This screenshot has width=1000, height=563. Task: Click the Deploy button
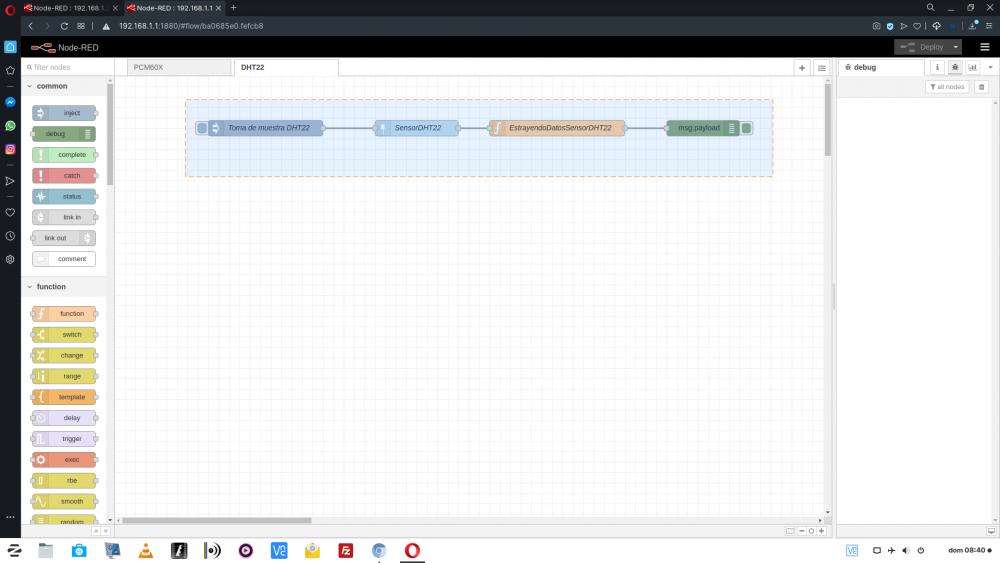[922, 47]
